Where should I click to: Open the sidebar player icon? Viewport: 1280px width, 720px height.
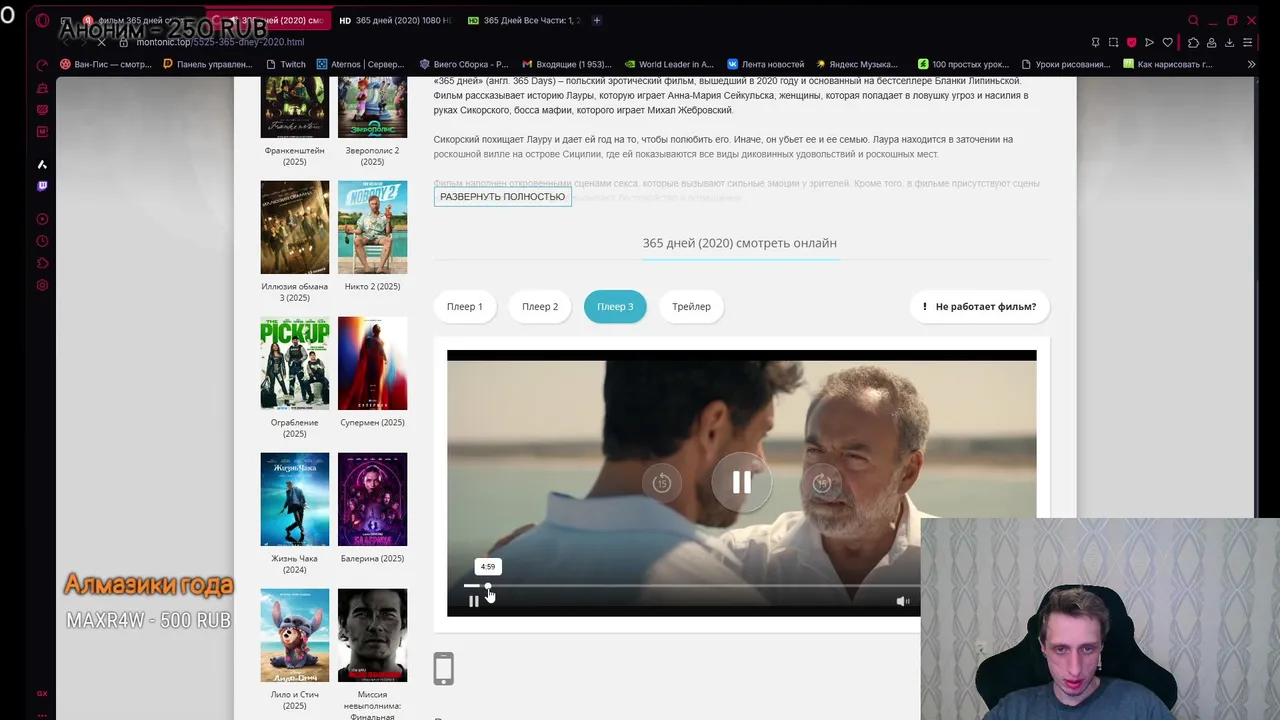pyautogui.click(x=42, y=219)
